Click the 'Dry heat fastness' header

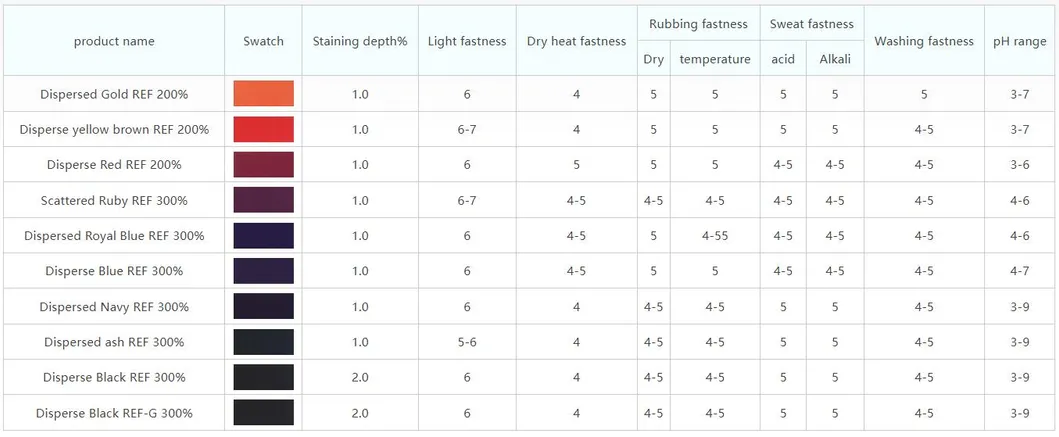pos(576,41)
